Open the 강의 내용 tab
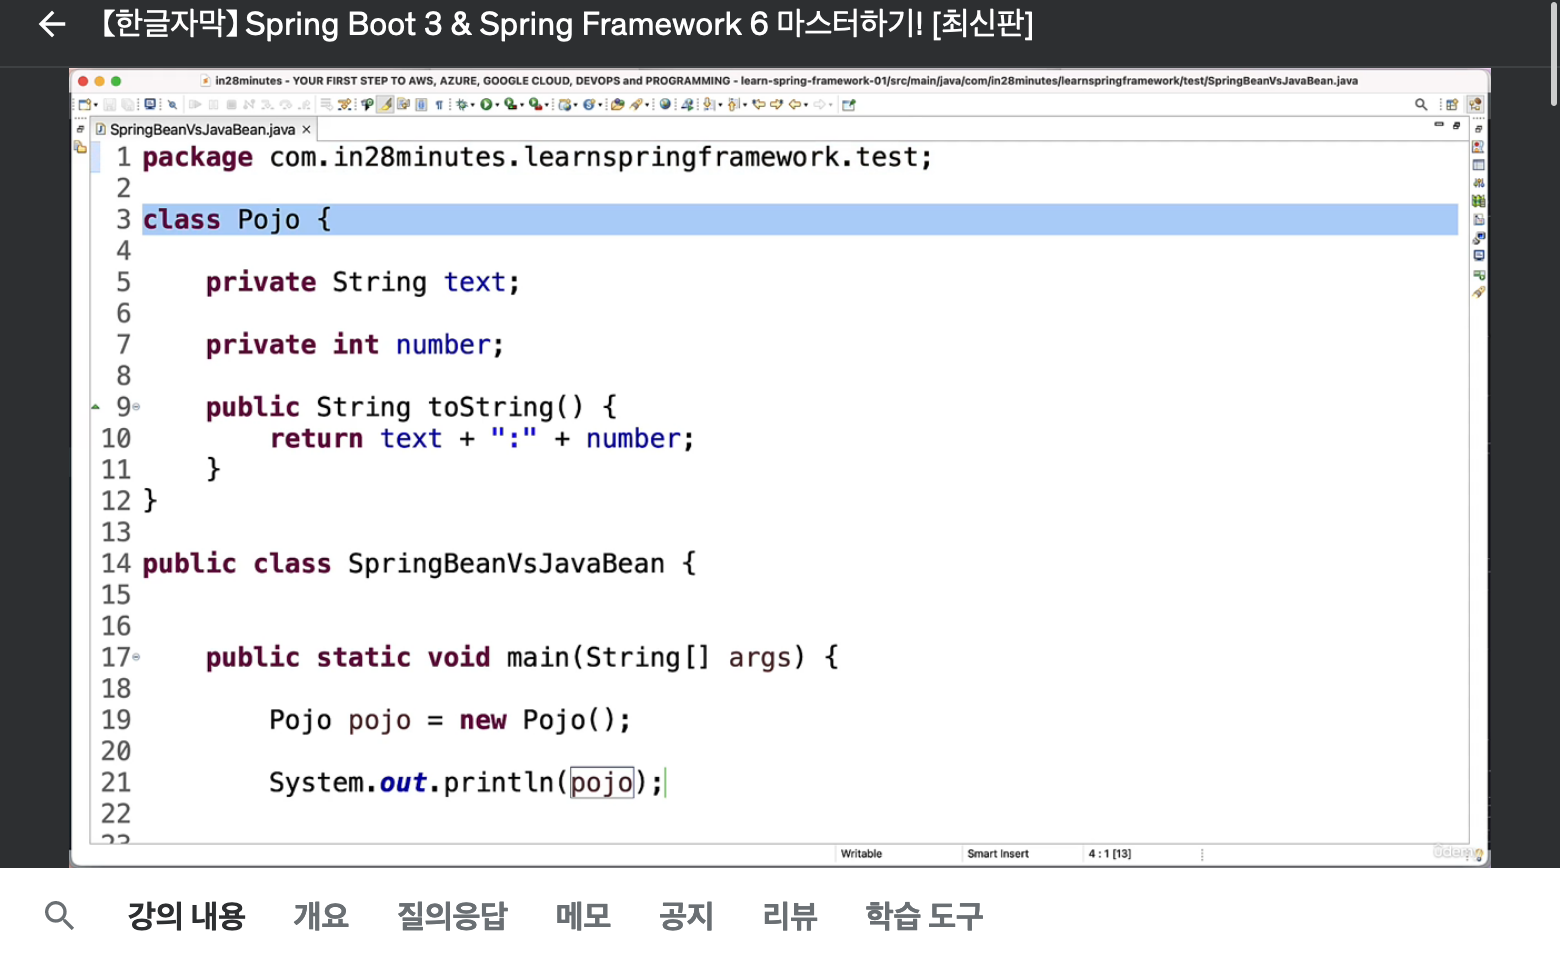This screenshot has height=960, width=1560. click(x=186, y=915)
